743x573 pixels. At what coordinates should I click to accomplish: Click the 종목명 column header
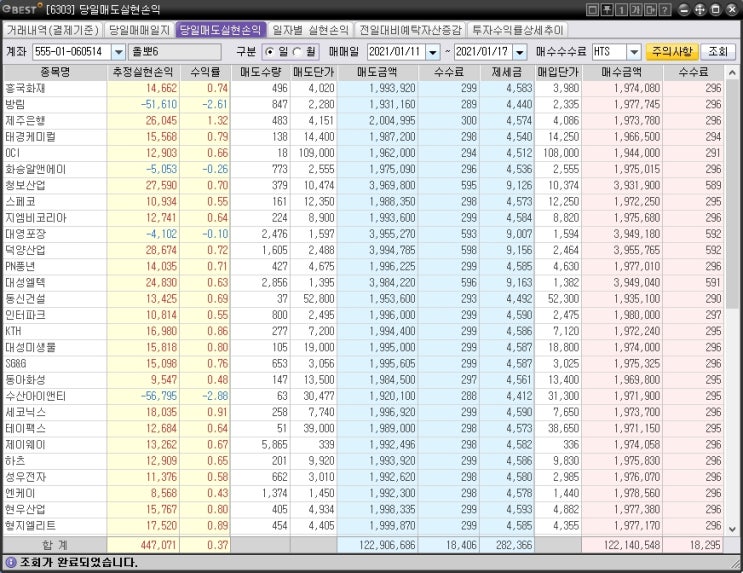tap(55, 73)
